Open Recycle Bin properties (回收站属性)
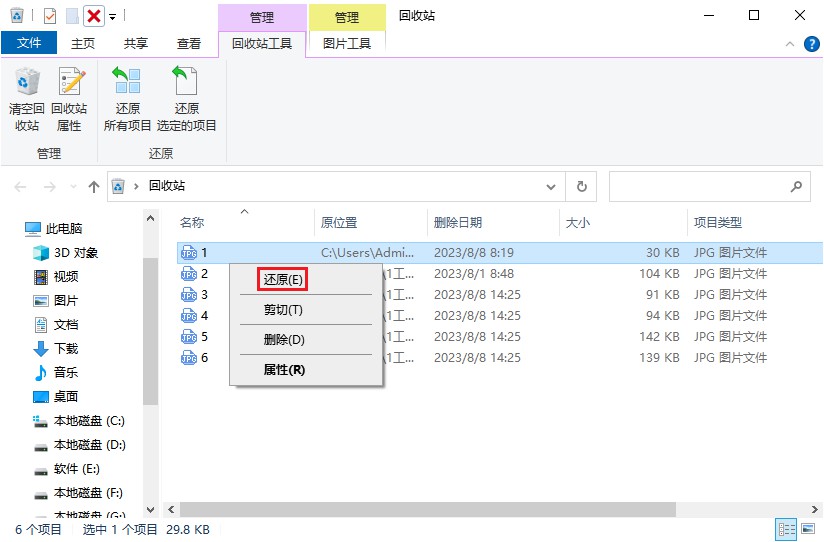Viewport: 824px width, 542px height. pyautogui.click(x=69, y=99)
